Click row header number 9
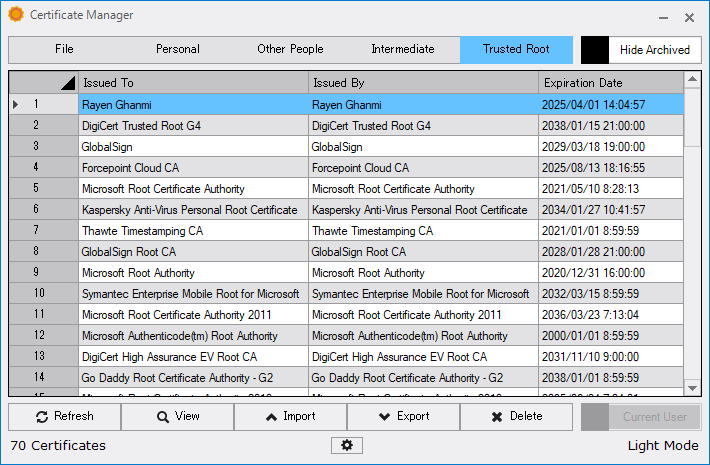The height and width of the screenshot is (465, 710). [x=43, y=273]
